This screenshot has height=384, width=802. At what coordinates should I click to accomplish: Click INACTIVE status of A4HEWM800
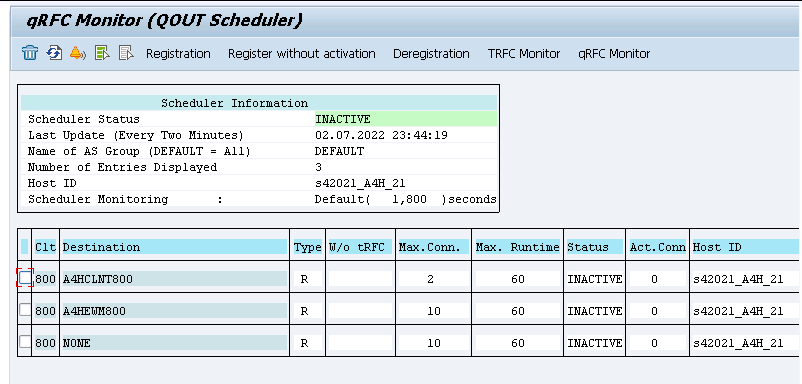pyautogui.click(x=594, y=311)
